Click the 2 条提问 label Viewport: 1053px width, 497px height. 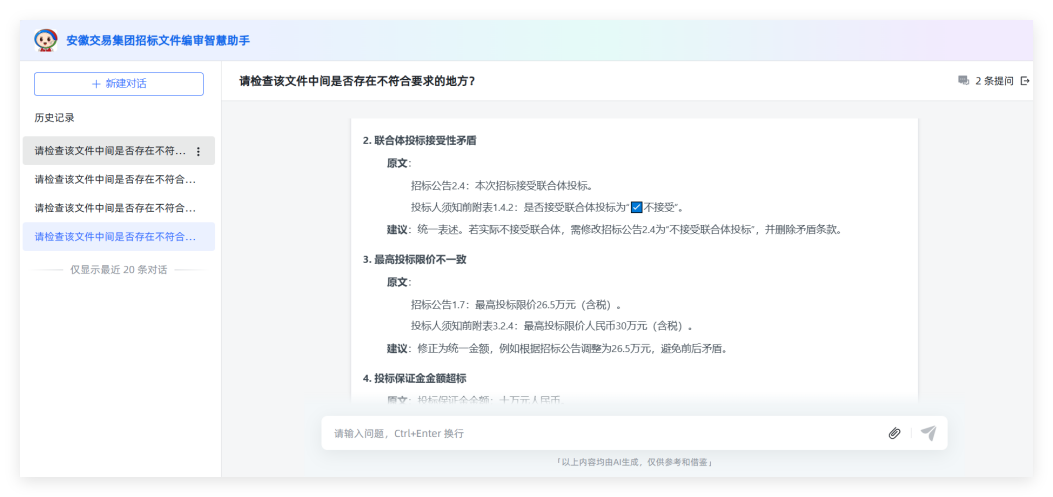994,81
